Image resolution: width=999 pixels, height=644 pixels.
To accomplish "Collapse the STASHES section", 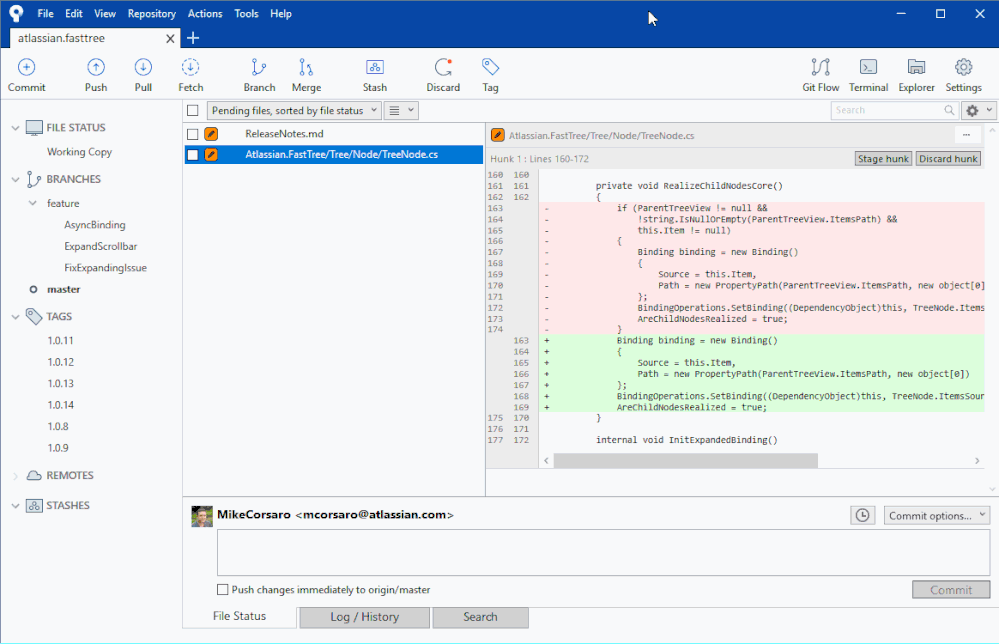I will point(15,506).
